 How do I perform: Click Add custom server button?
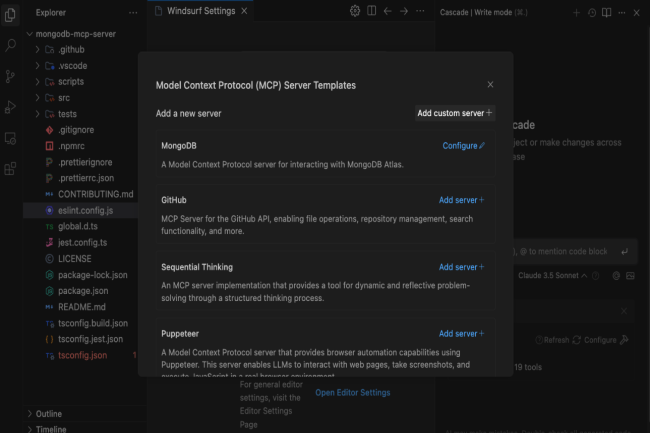click(x=454, y=113)
